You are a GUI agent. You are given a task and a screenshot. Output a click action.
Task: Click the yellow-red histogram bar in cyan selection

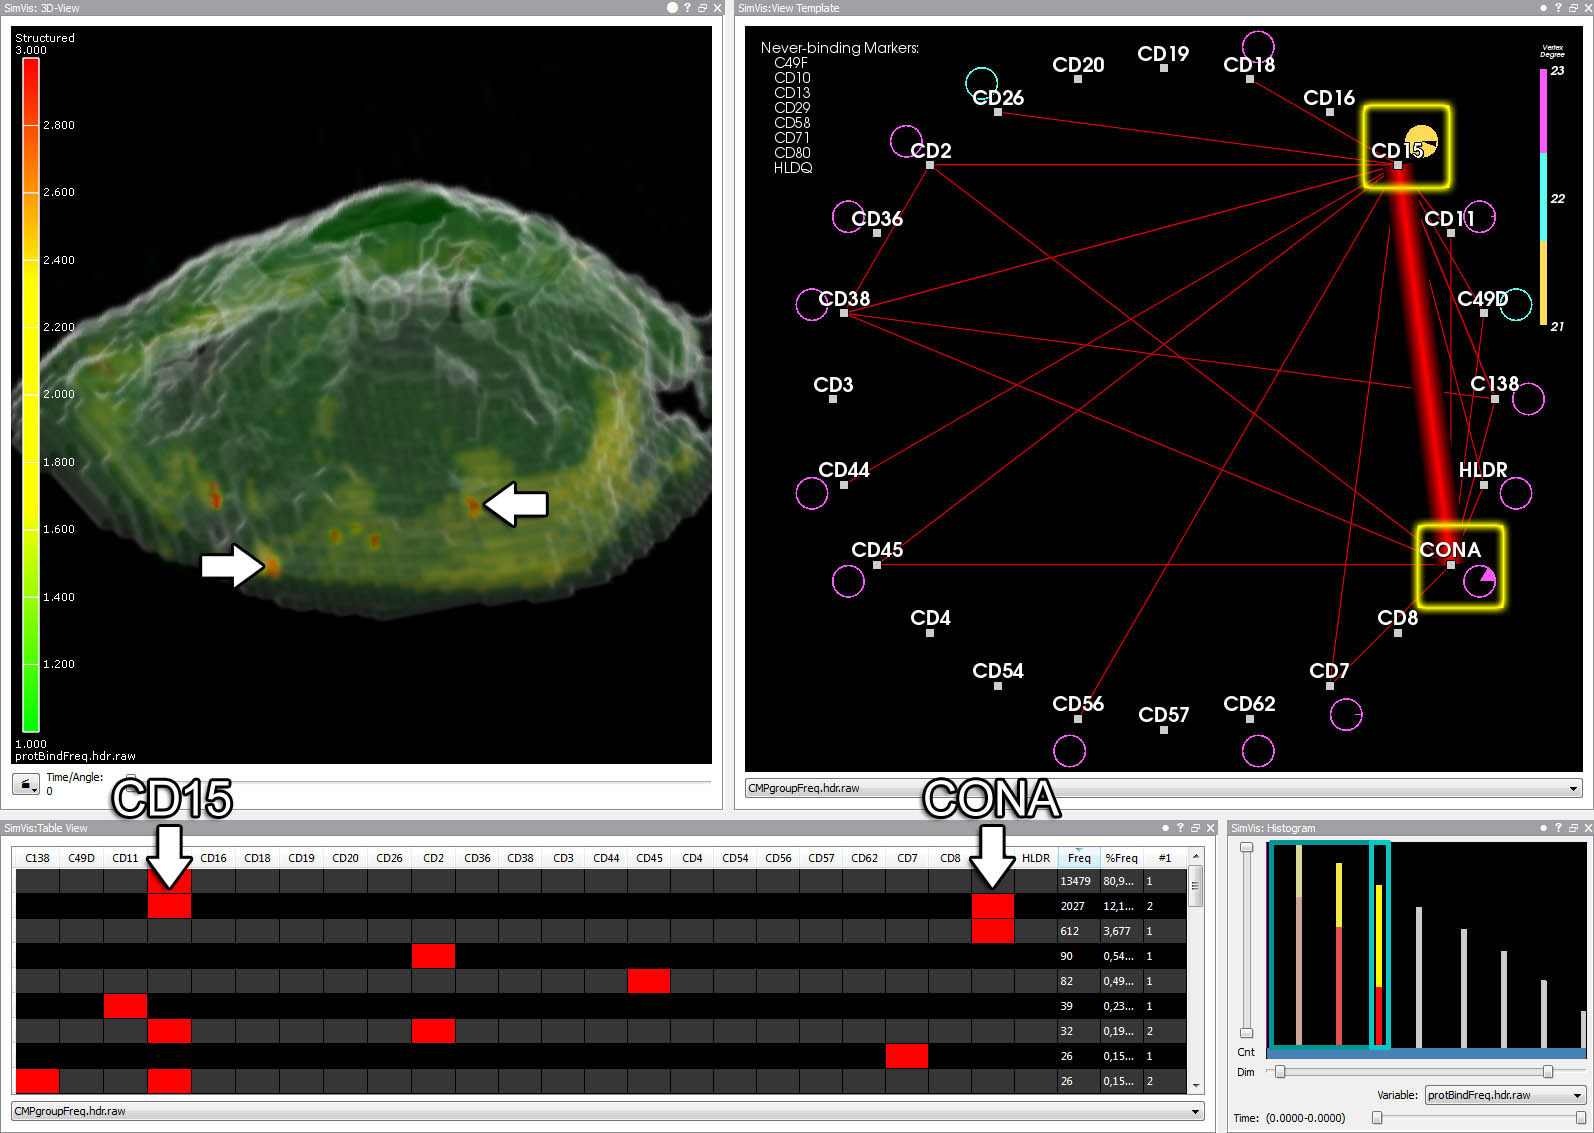click(1379, 965)
